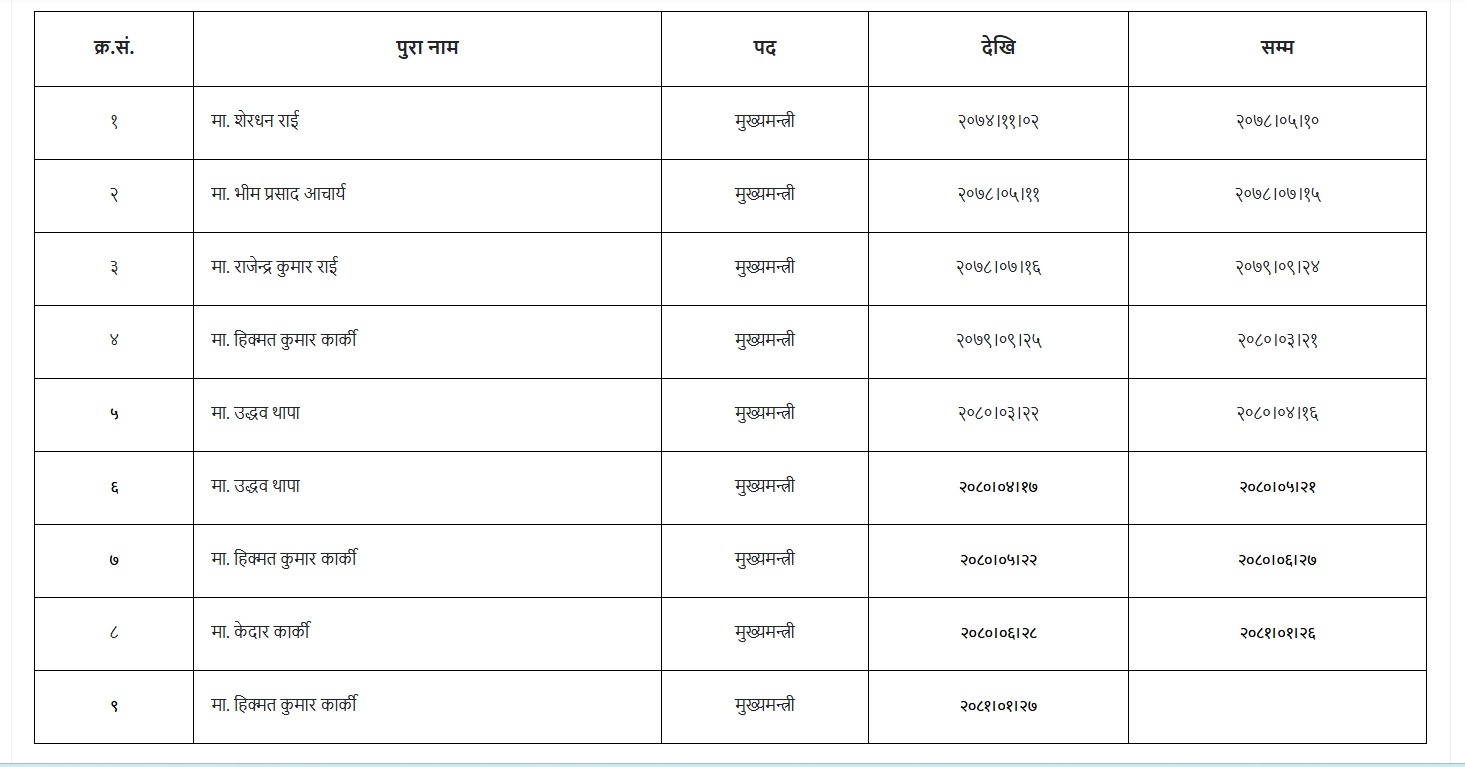Click the start date २०८१।०१।२७

[998, 706]
